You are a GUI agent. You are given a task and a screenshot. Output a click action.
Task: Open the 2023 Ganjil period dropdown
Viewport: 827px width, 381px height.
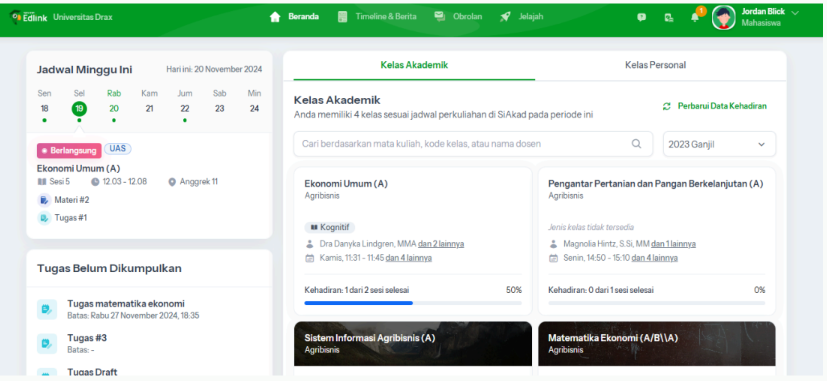719,144
